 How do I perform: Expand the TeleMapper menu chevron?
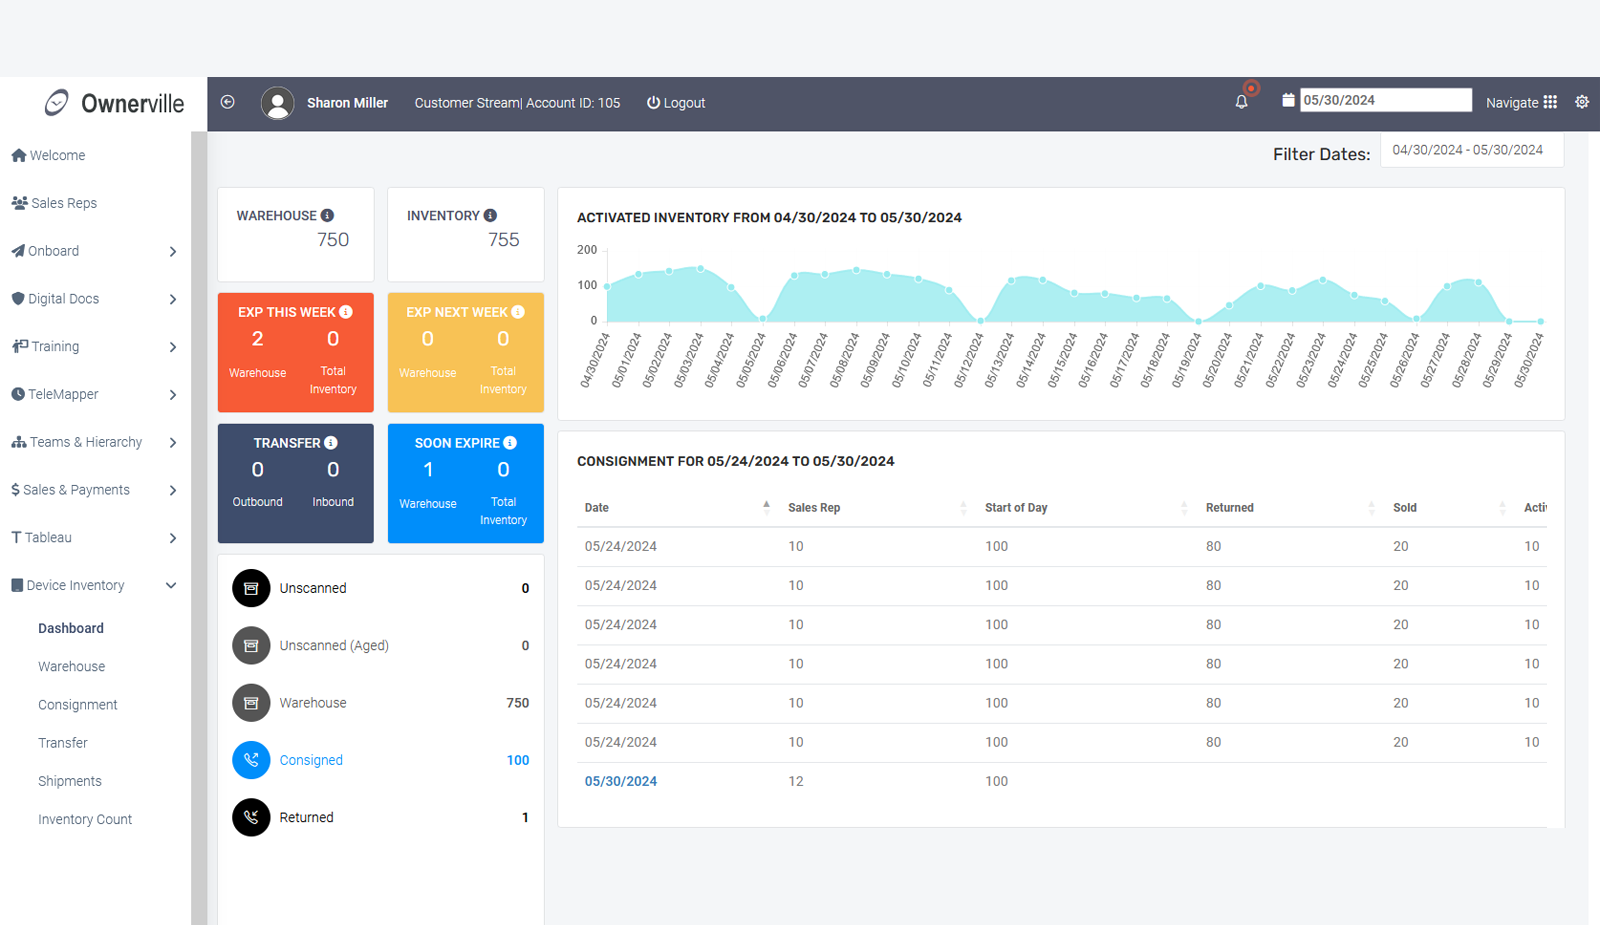(x=173, y=395)
